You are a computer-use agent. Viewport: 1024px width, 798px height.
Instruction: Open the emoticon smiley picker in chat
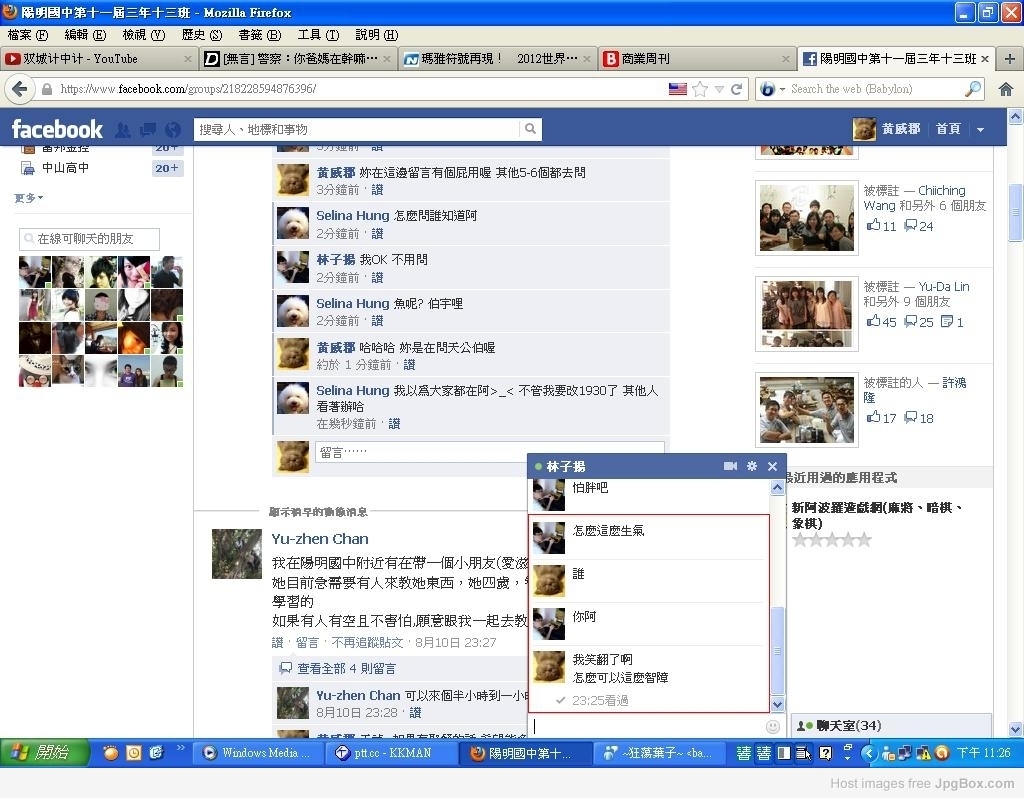772,726
